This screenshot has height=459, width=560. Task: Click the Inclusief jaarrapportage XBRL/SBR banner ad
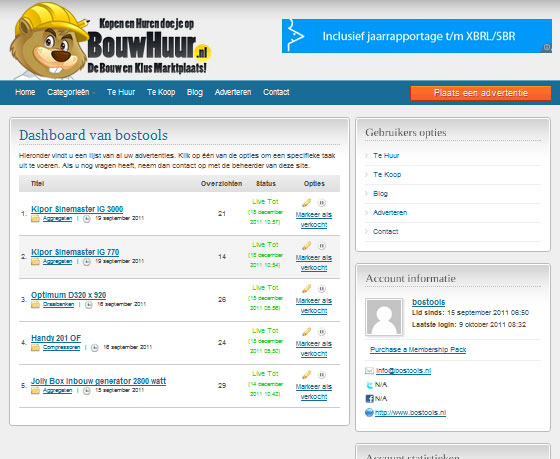(x=417, y=36)
